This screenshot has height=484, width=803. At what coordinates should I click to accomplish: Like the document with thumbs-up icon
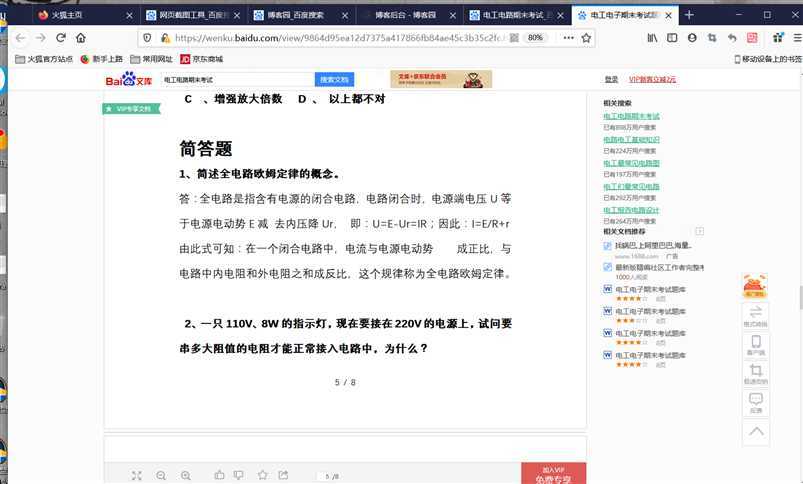(219, 475)
